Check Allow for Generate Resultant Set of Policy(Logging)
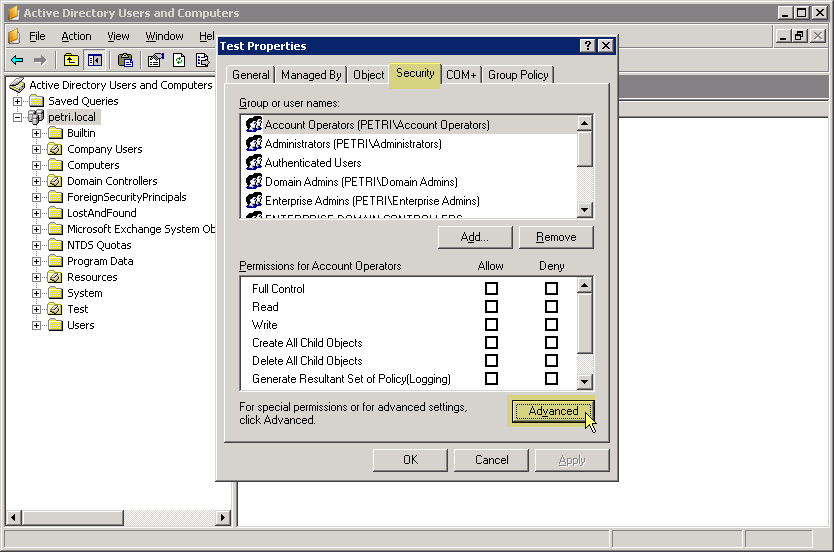This screenshot has width=834, height=552. point(491,379)
